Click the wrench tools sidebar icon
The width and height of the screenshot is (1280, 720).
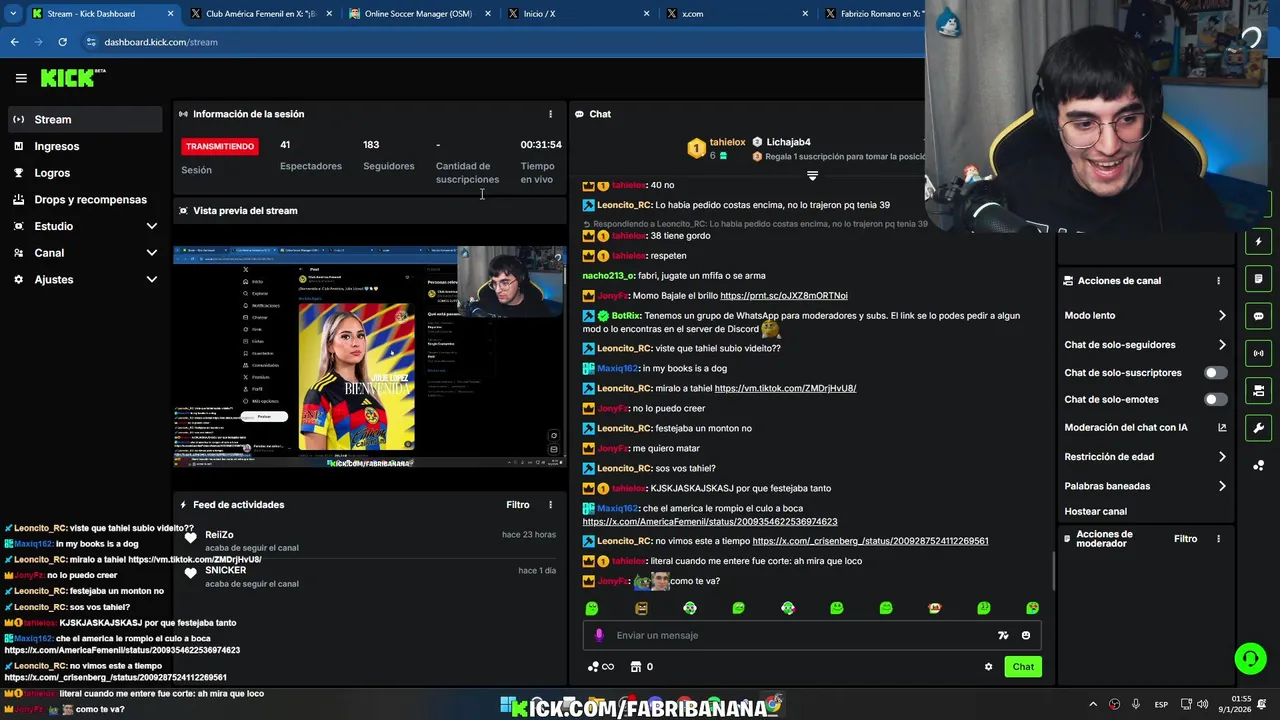1258,428
